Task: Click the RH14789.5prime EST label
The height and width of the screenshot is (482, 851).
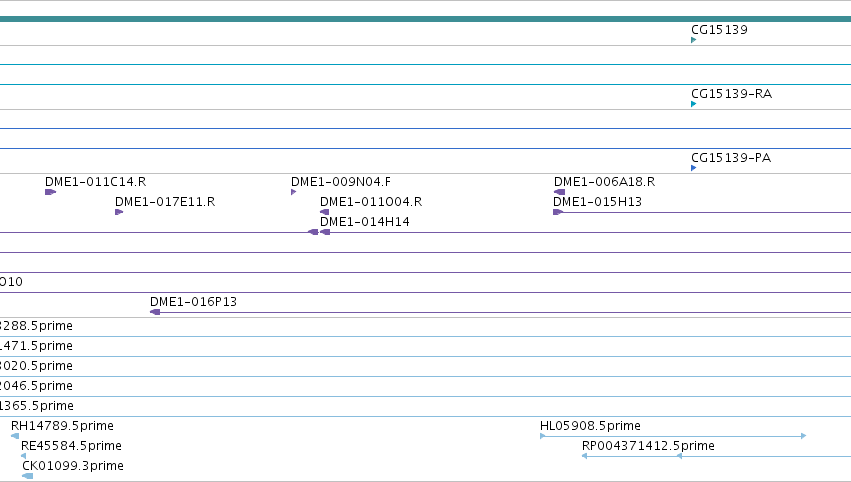Action: (x=62, y=426)
